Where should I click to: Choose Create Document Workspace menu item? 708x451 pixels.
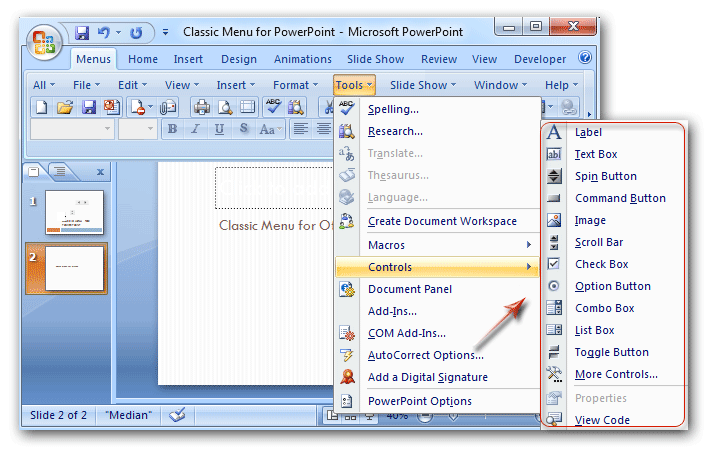pos(437,221)
